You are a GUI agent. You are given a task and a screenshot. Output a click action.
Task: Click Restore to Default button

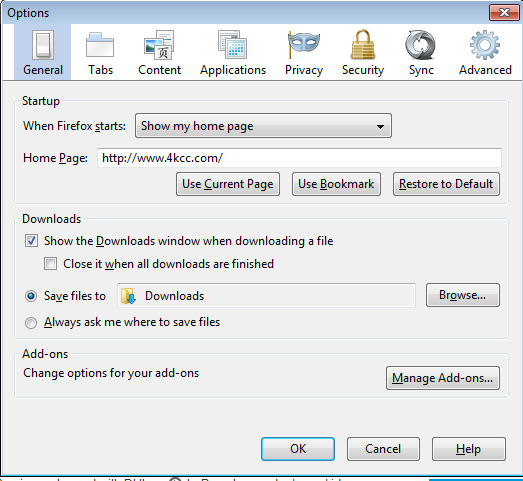[446, 184]
